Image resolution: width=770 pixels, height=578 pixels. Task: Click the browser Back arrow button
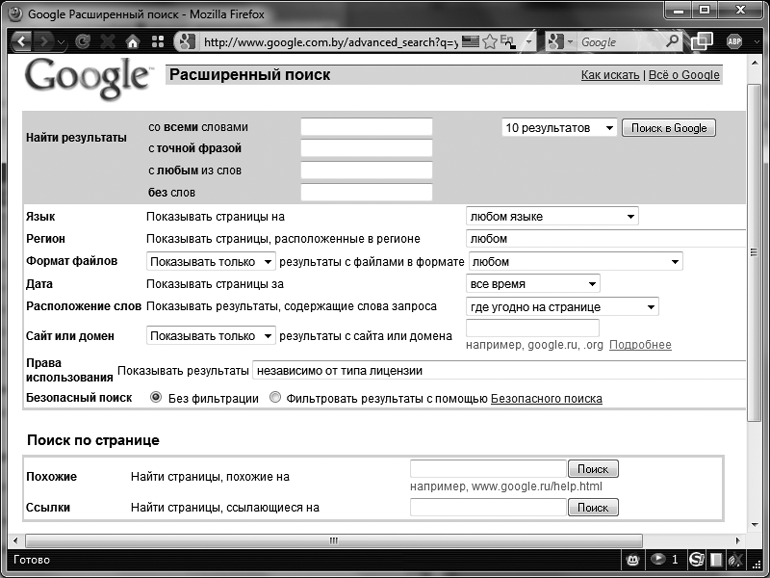click(x=22, y=42)
